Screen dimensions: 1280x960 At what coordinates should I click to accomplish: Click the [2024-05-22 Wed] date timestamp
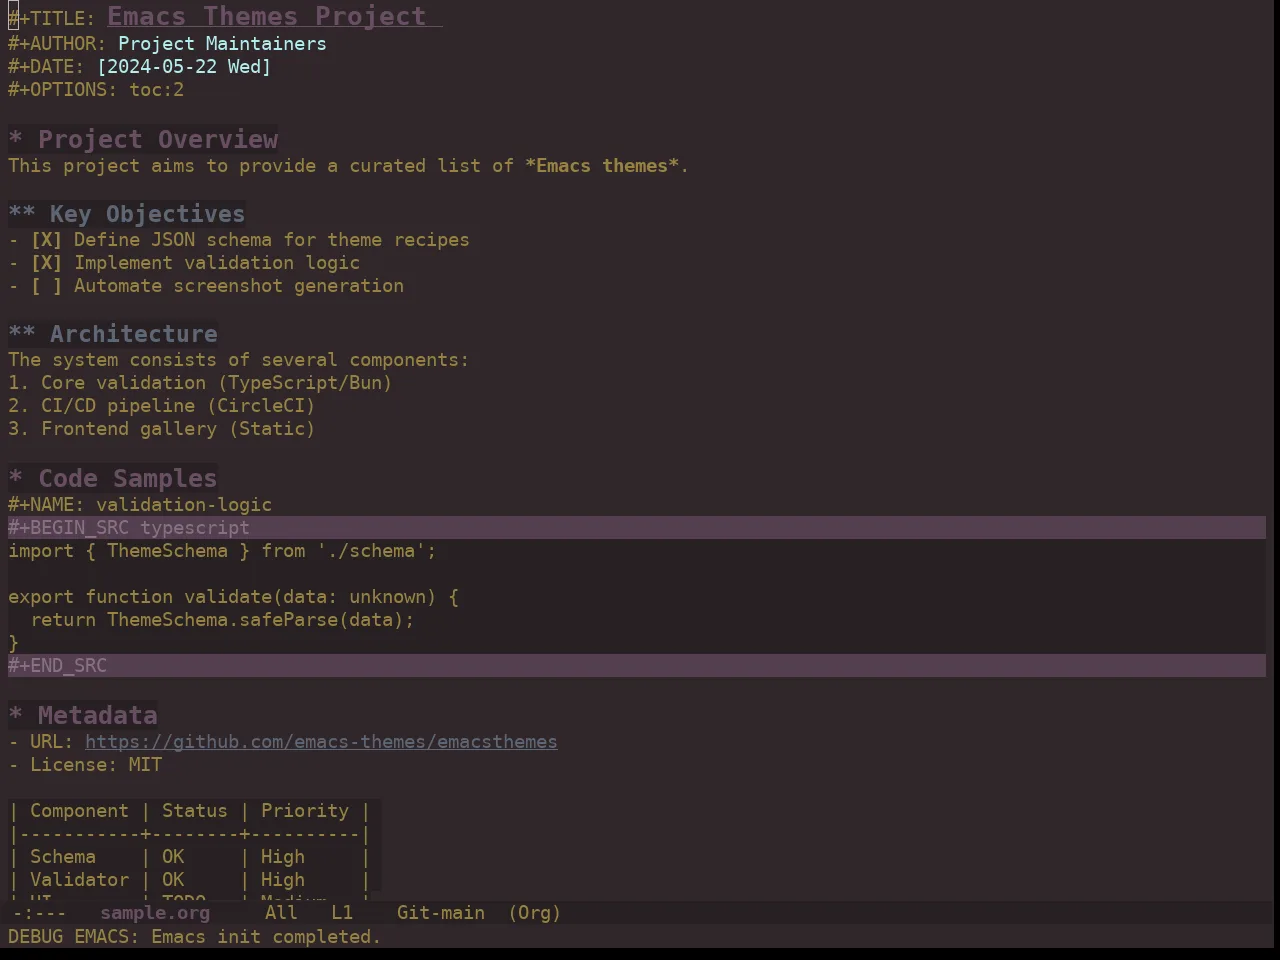pyautogui.click(x=184, y=67)
